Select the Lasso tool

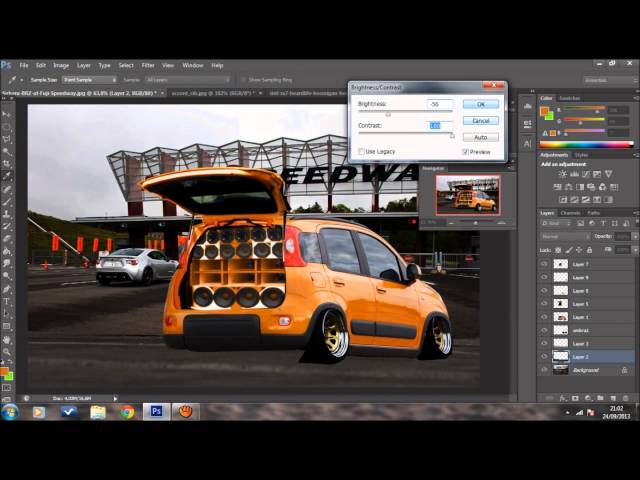point(7,140)
